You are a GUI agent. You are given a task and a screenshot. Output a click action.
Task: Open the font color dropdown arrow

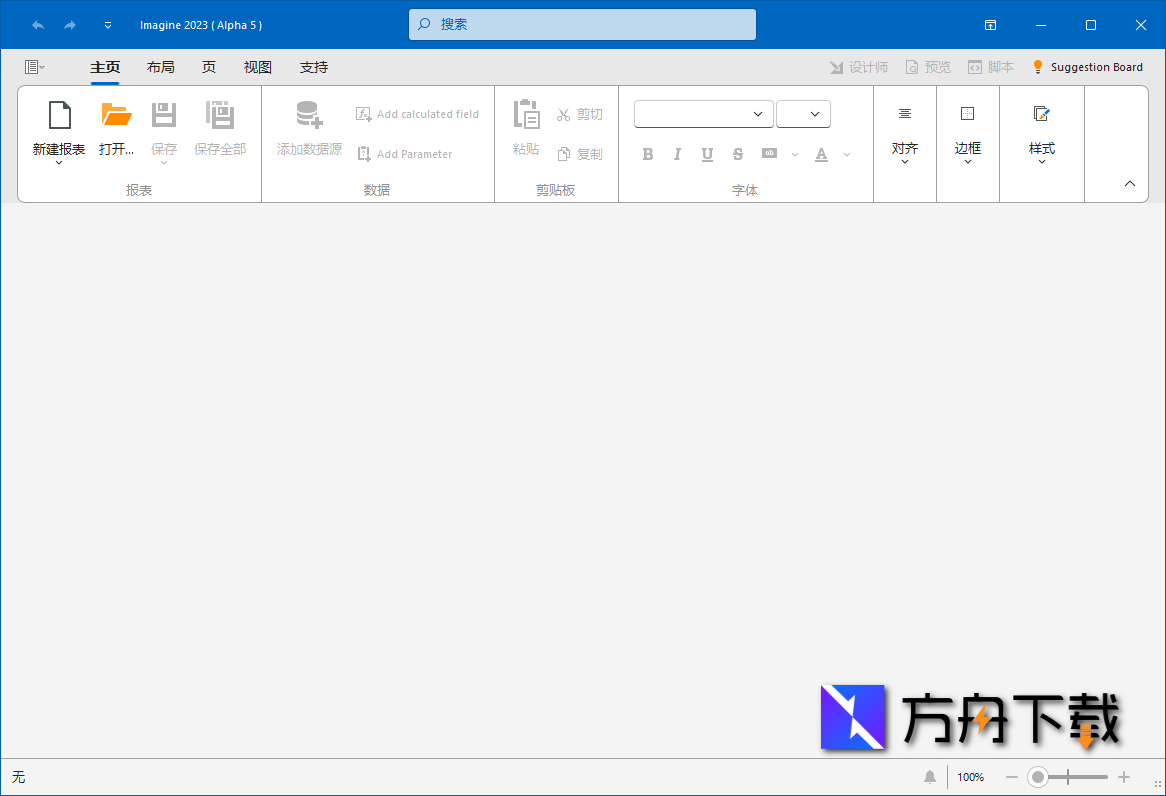[846, 154]
